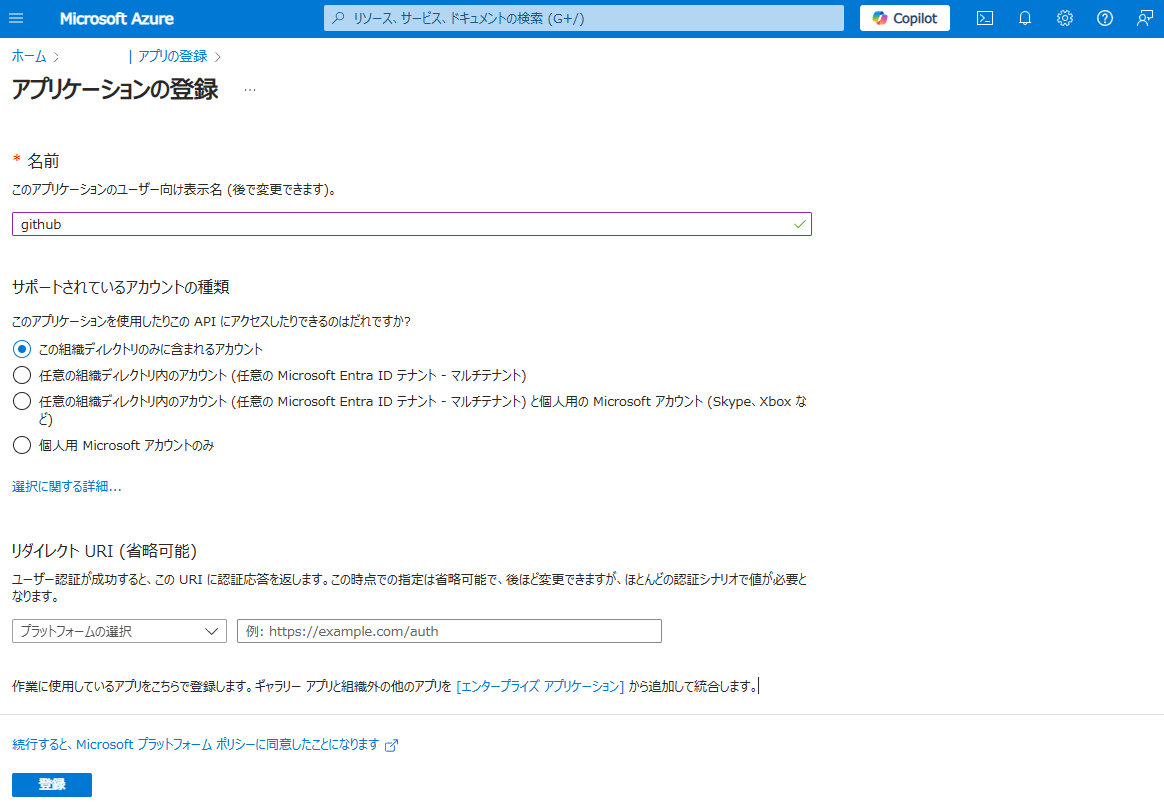Screen dimensions: 1164x806
Task: Open the notifications bell
Action: click(x=1025, y=18)
